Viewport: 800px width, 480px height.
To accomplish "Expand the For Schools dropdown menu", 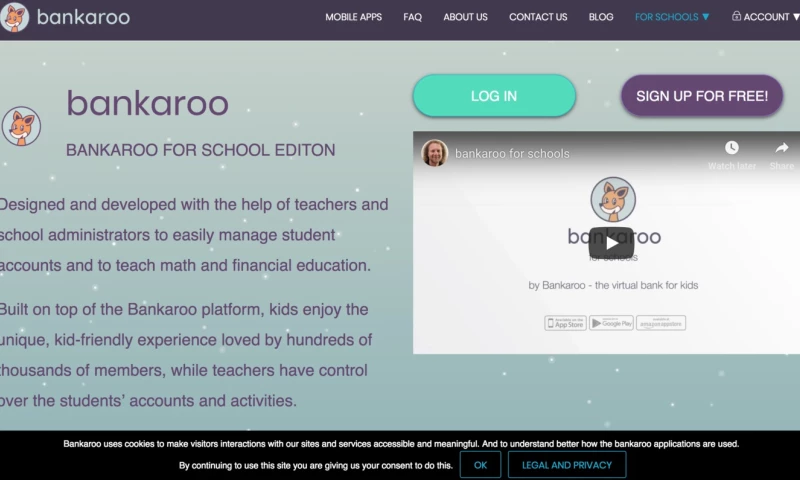I will click(x=672, y=17).
